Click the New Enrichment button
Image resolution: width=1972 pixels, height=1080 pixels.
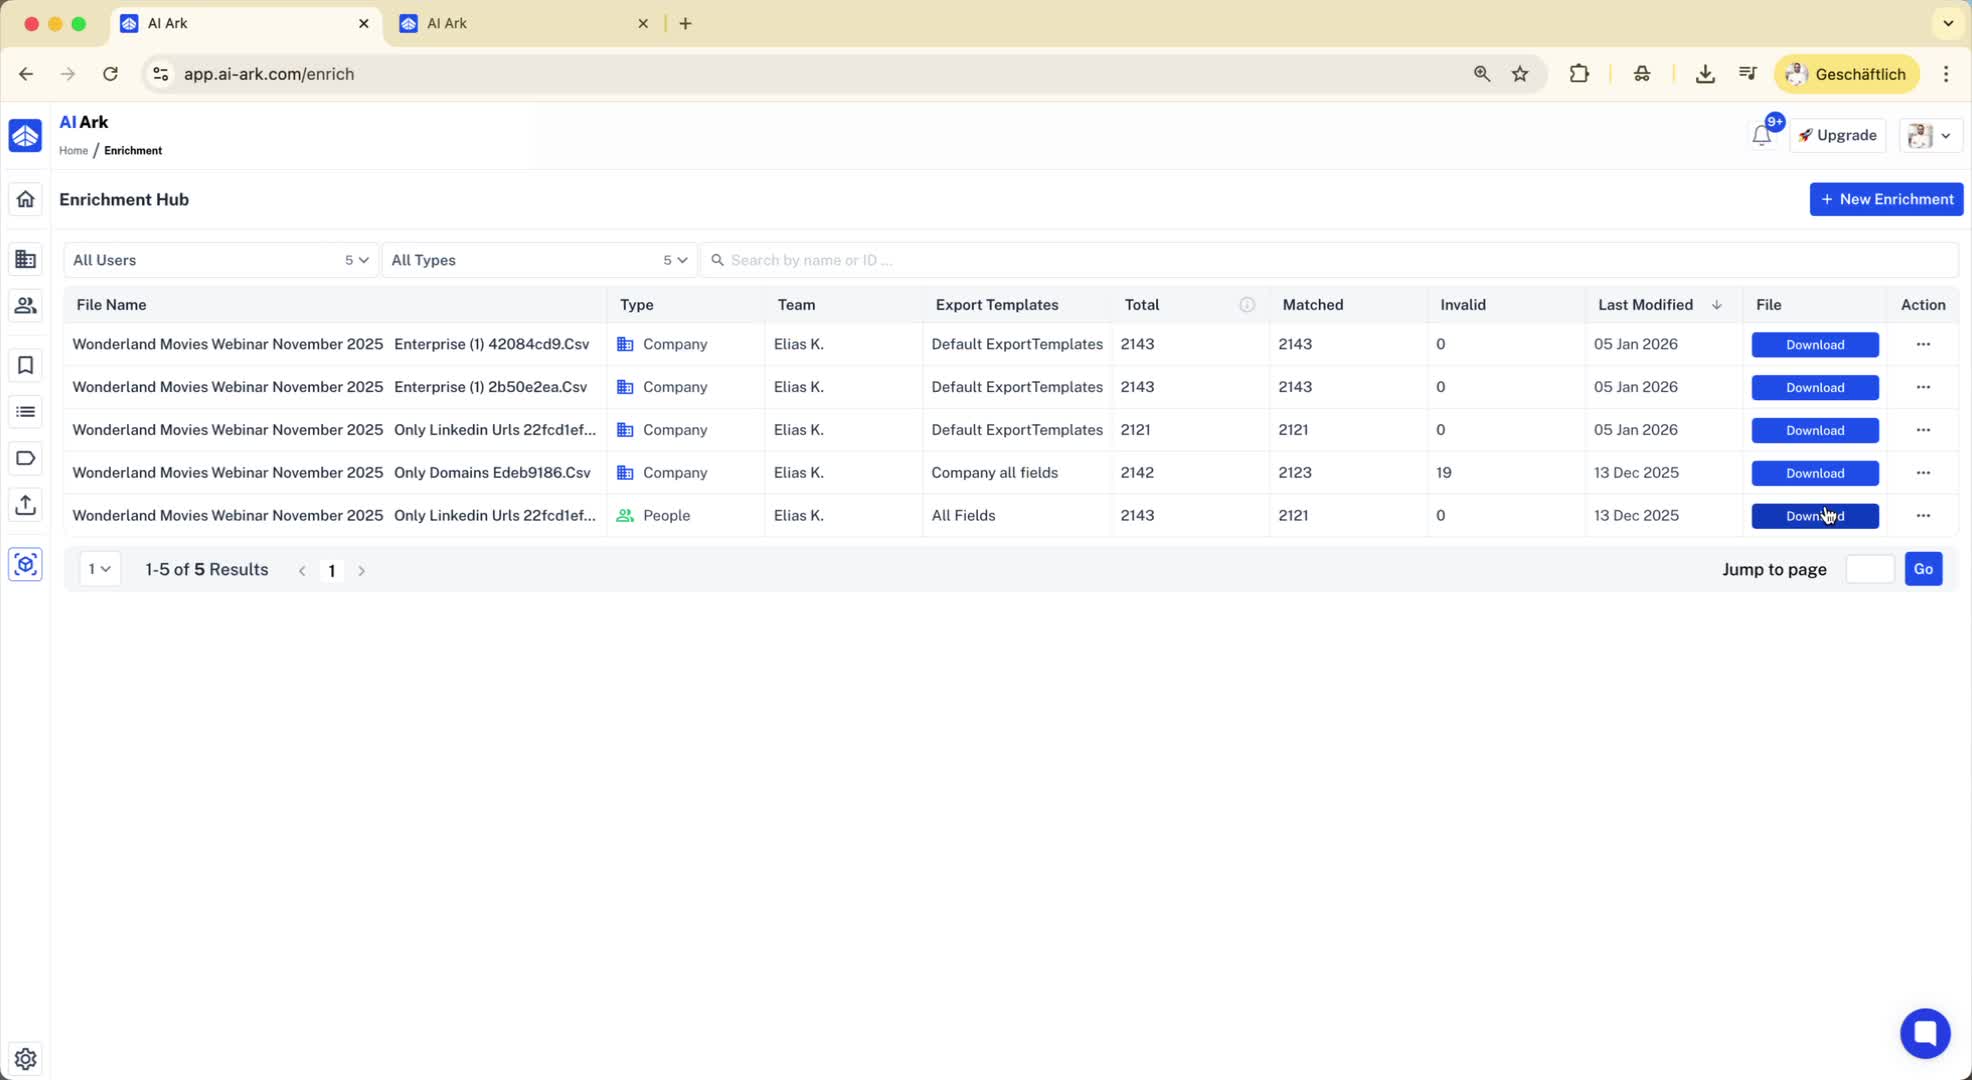pyautogui.click(x=1885, y=199)
